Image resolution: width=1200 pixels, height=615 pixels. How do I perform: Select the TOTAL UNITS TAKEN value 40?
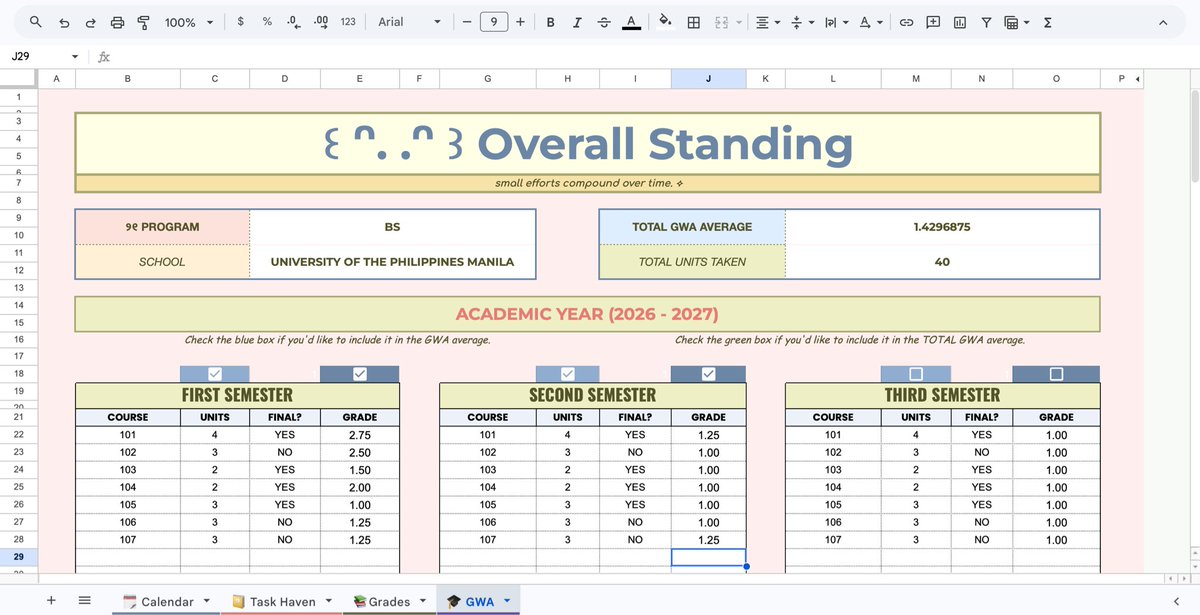tap(942, 262)
